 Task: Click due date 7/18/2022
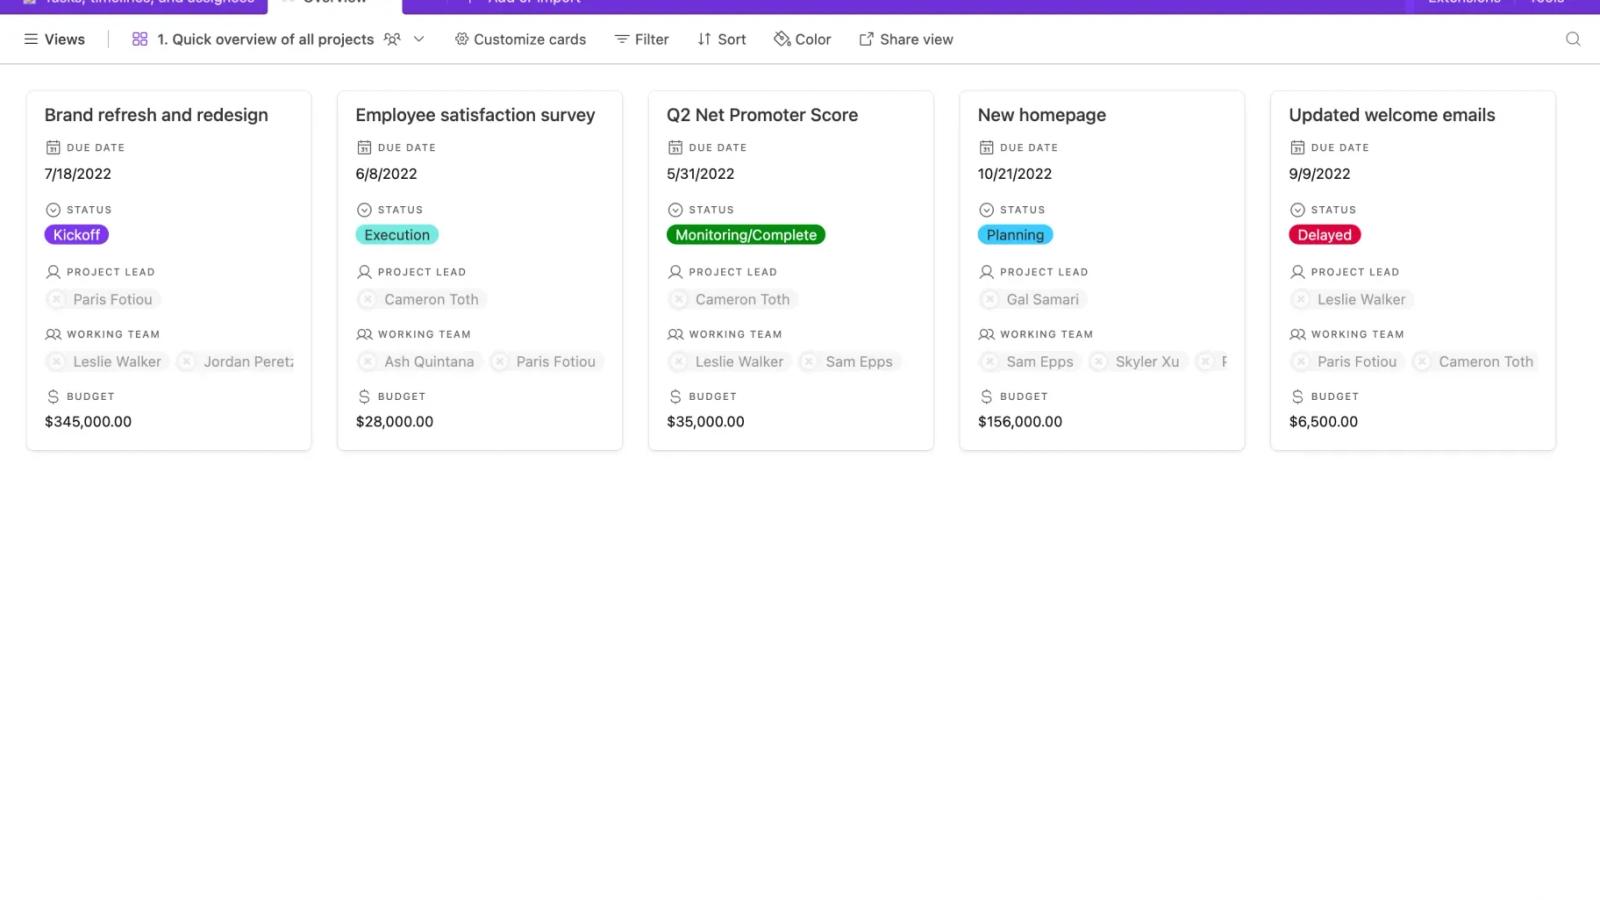78,173
